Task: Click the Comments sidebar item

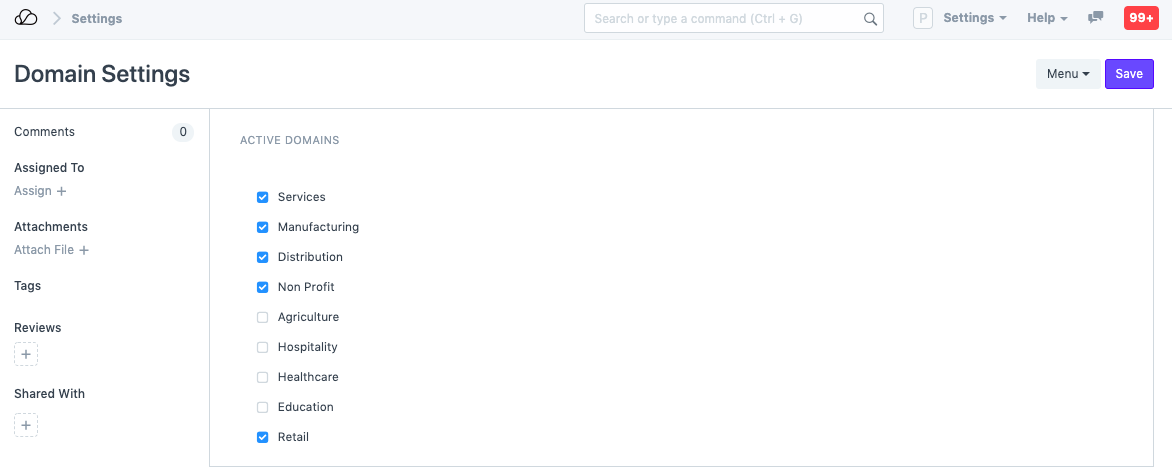Action: pos(45,132)
